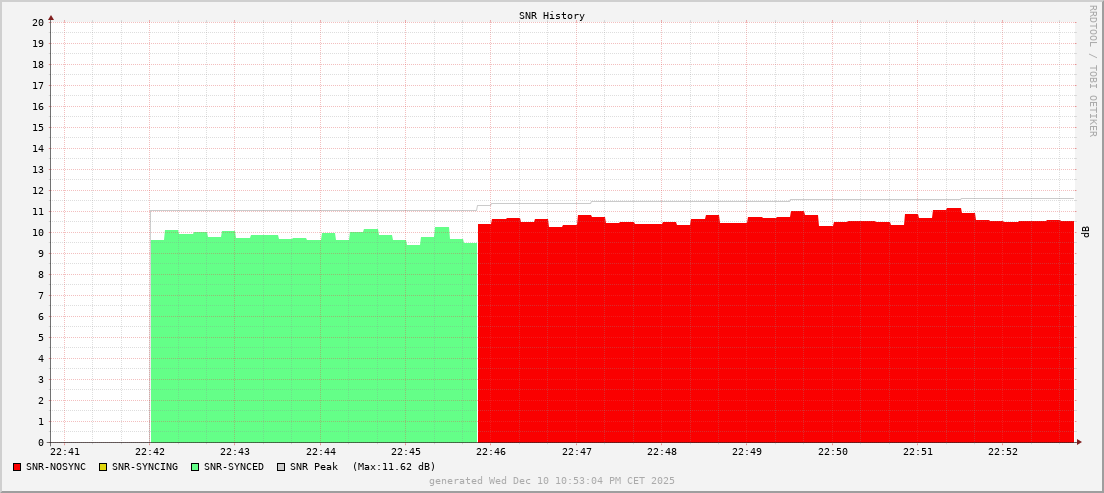Screen dimensions: 1104x493
Task: Click the generated timestamp footer text
Action: pyautogui.click(x=552, y=481)
